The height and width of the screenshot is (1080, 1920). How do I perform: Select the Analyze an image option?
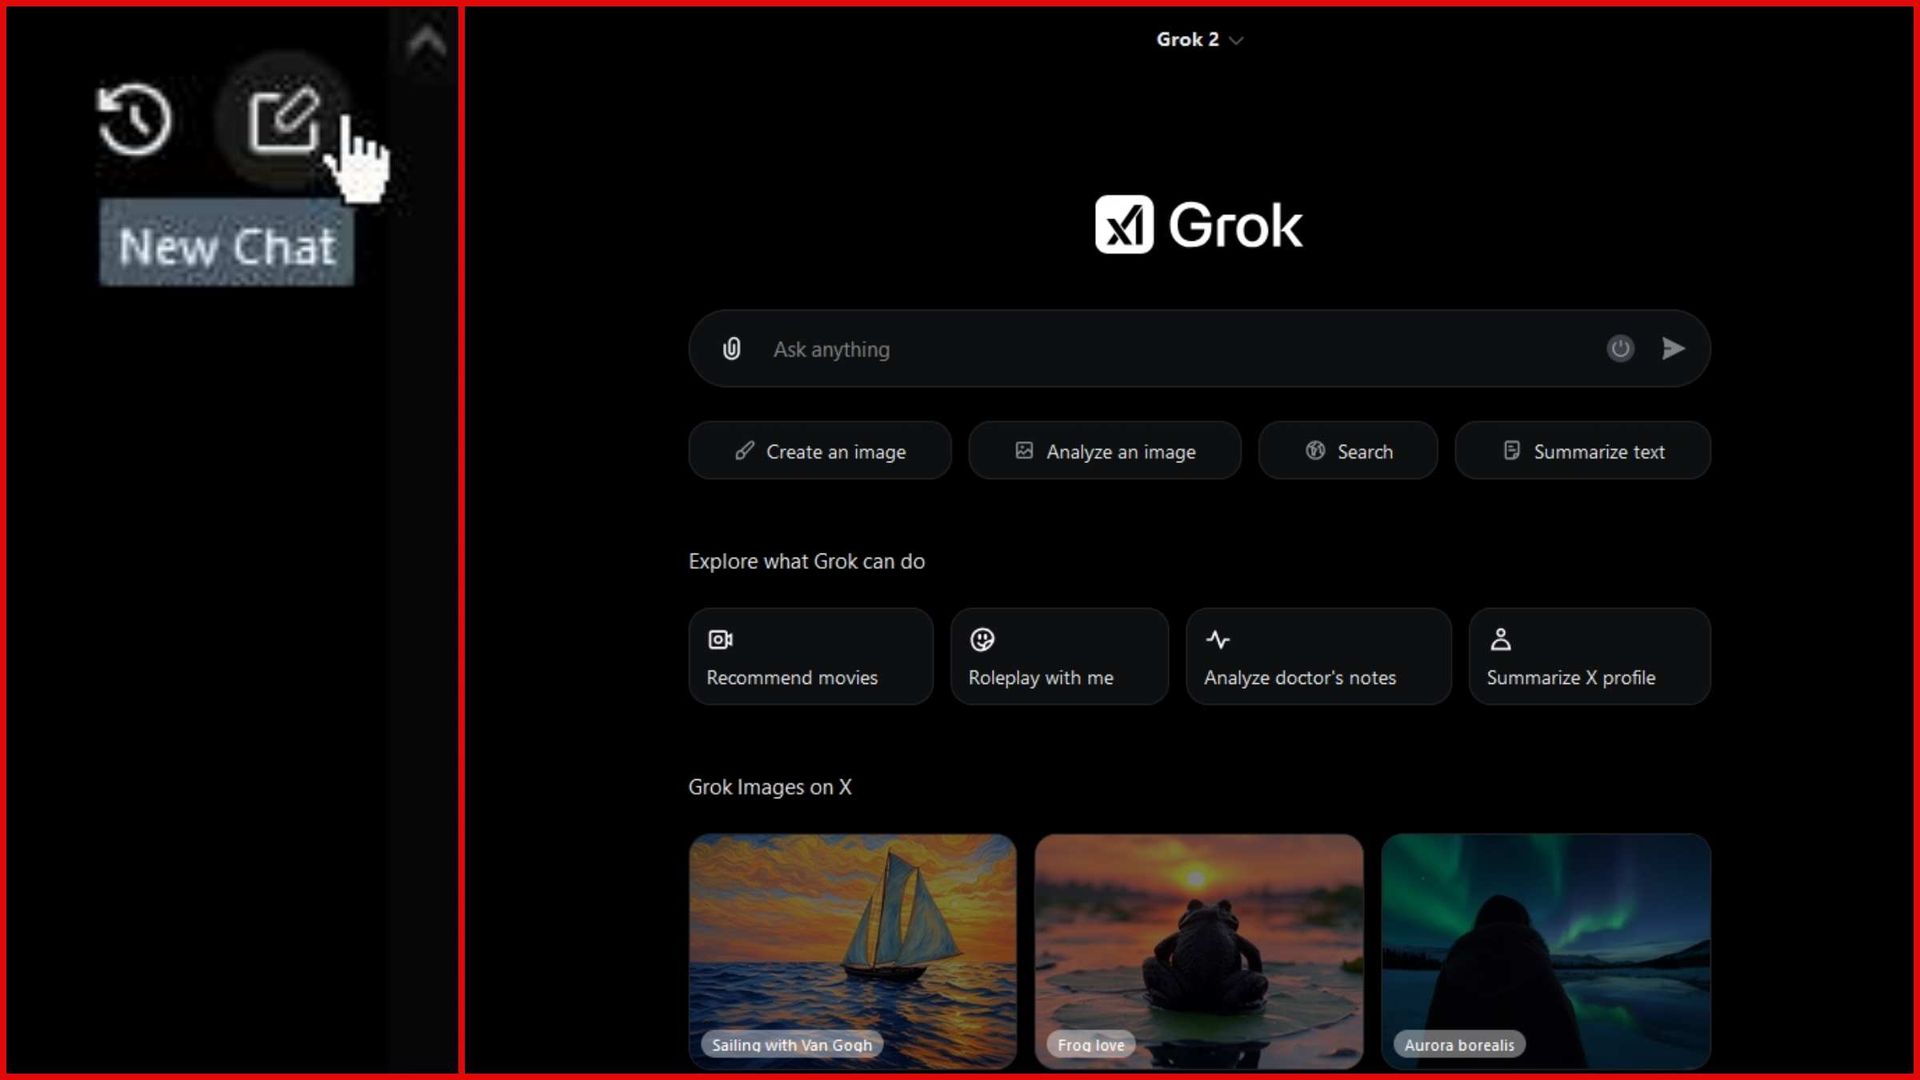[1104, 451]
